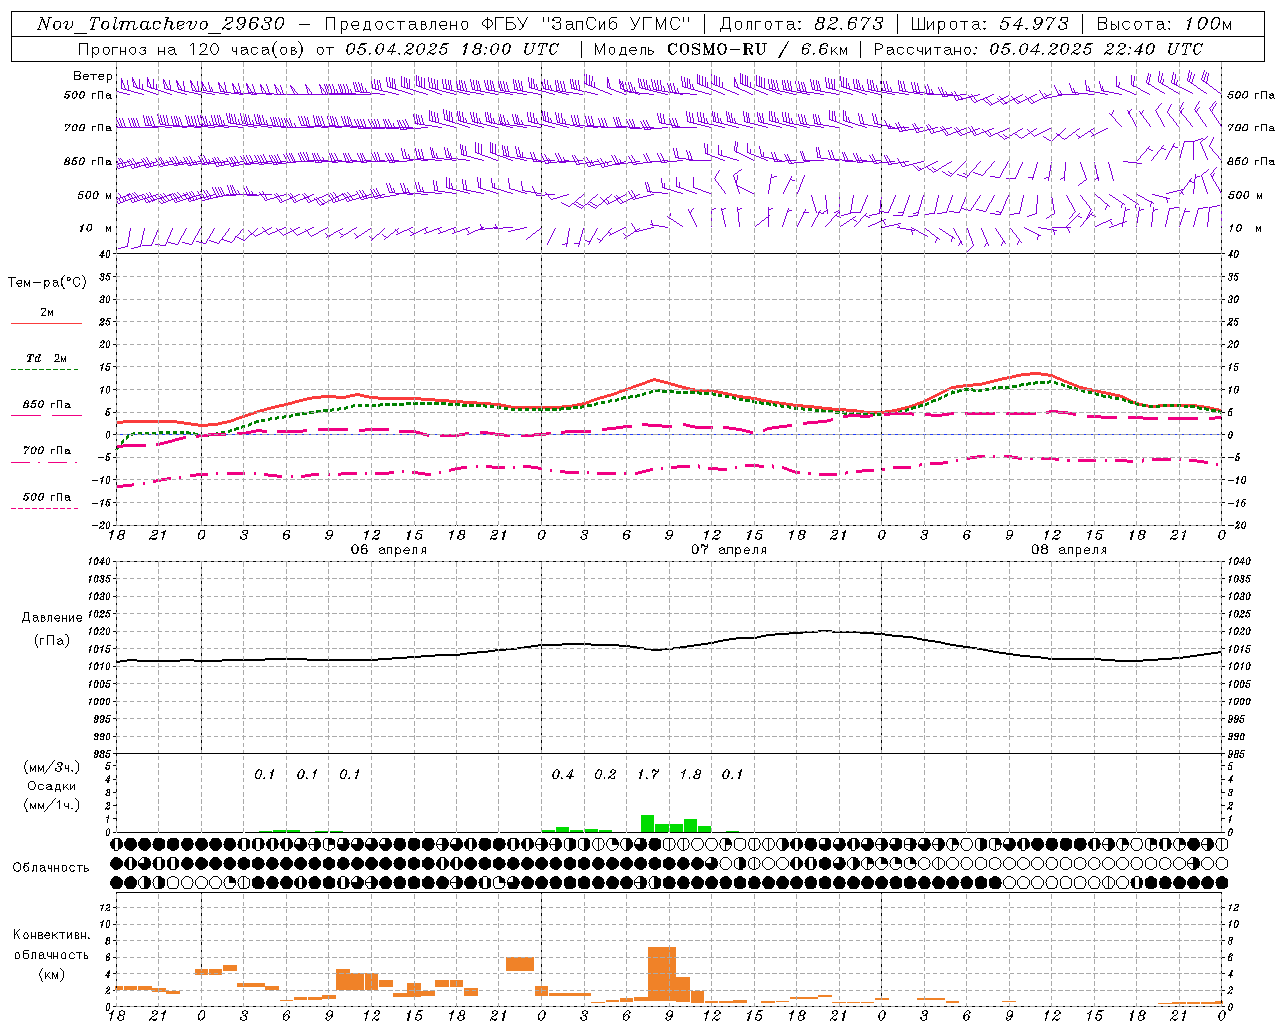The image size is (1280, 1024).
Task: Click the "(мм/3ч.)" precipitation unit label
Action: pos(51,767)
